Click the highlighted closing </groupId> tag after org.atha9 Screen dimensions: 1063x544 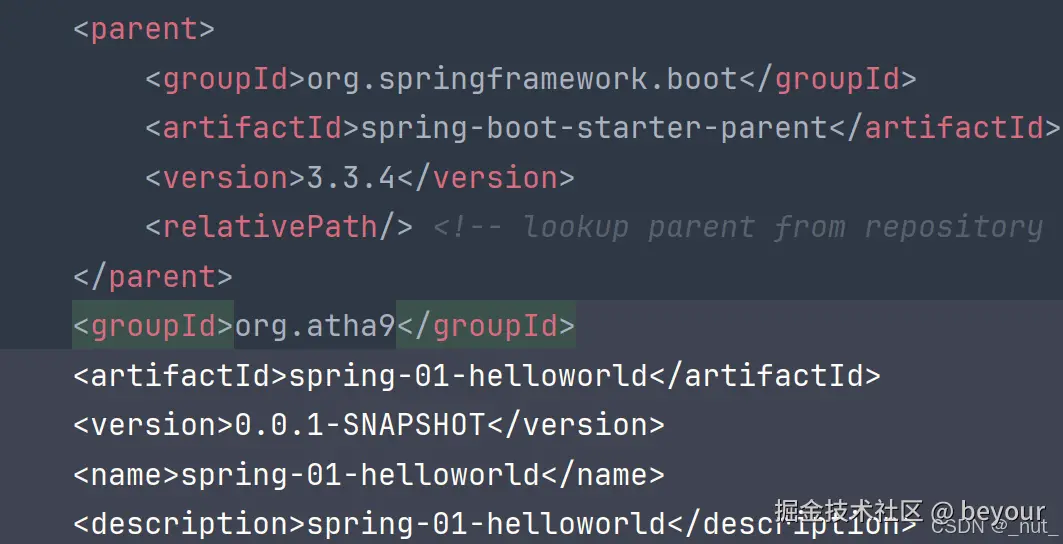[x=485, y=326]
